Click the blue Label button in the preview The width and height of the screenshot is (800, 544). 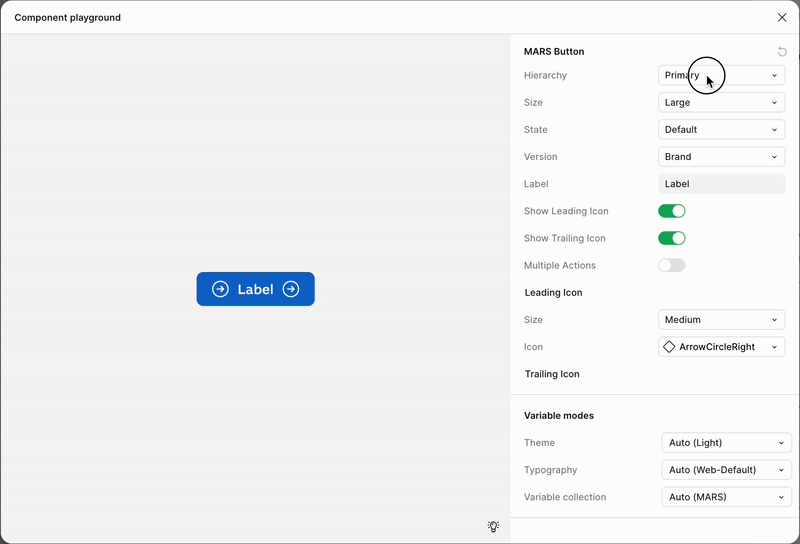pyautogui.click(x=256, y=289)
